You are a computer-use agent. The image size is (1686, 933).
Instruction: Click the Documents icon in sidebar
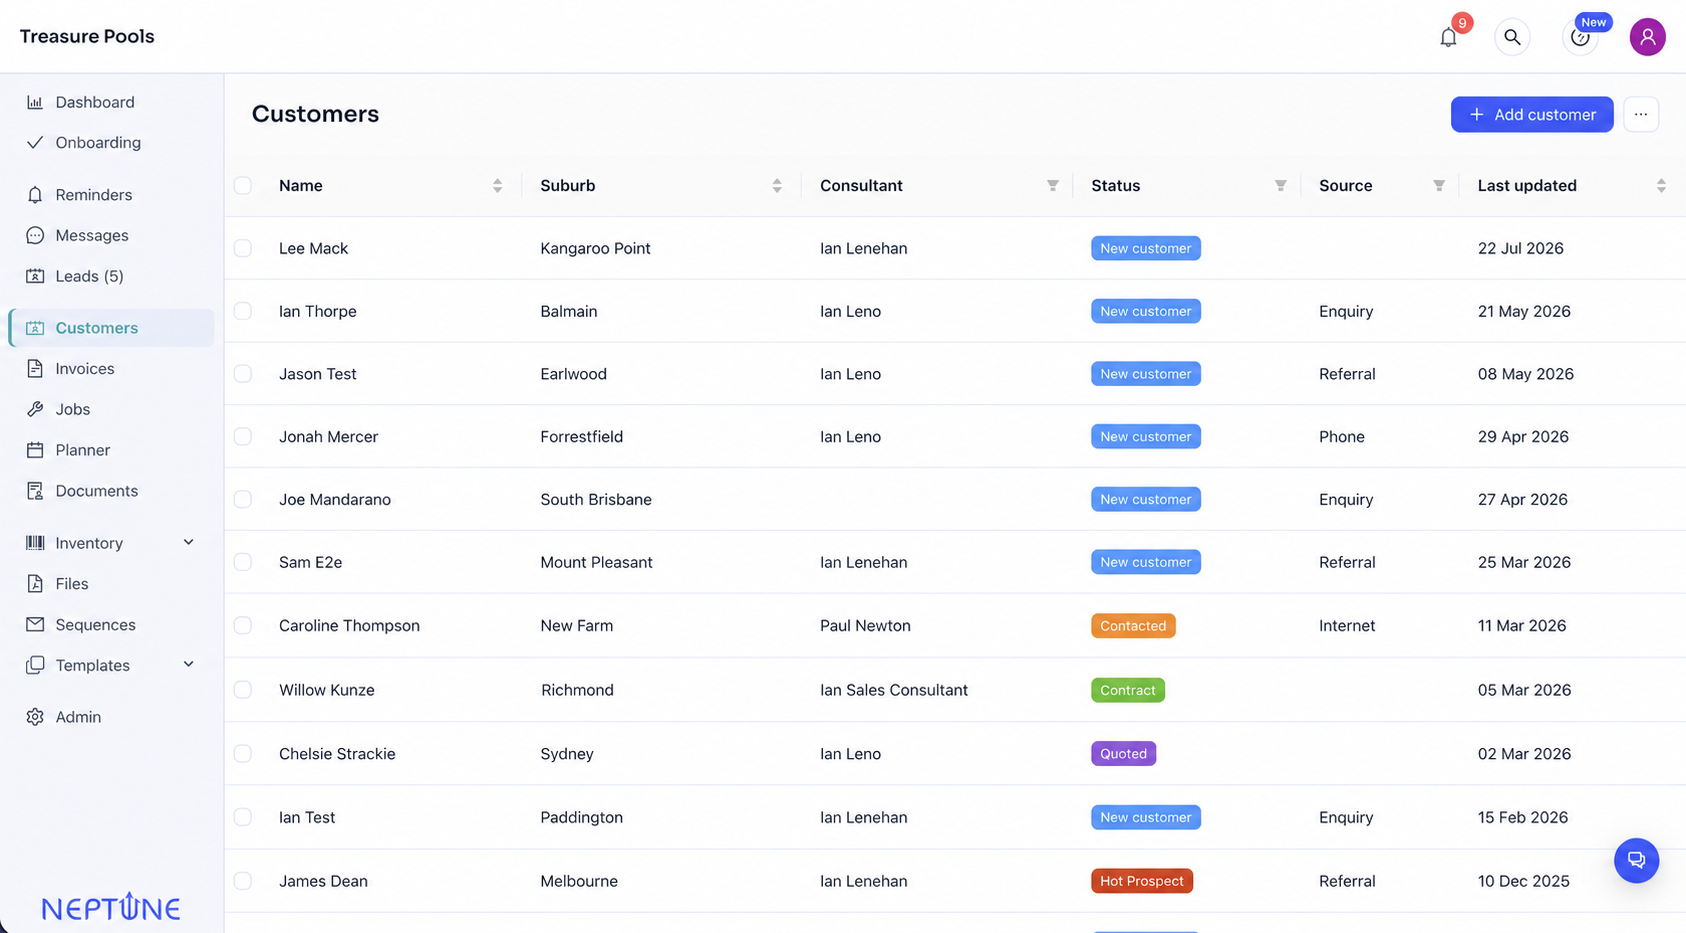point(35,491)
